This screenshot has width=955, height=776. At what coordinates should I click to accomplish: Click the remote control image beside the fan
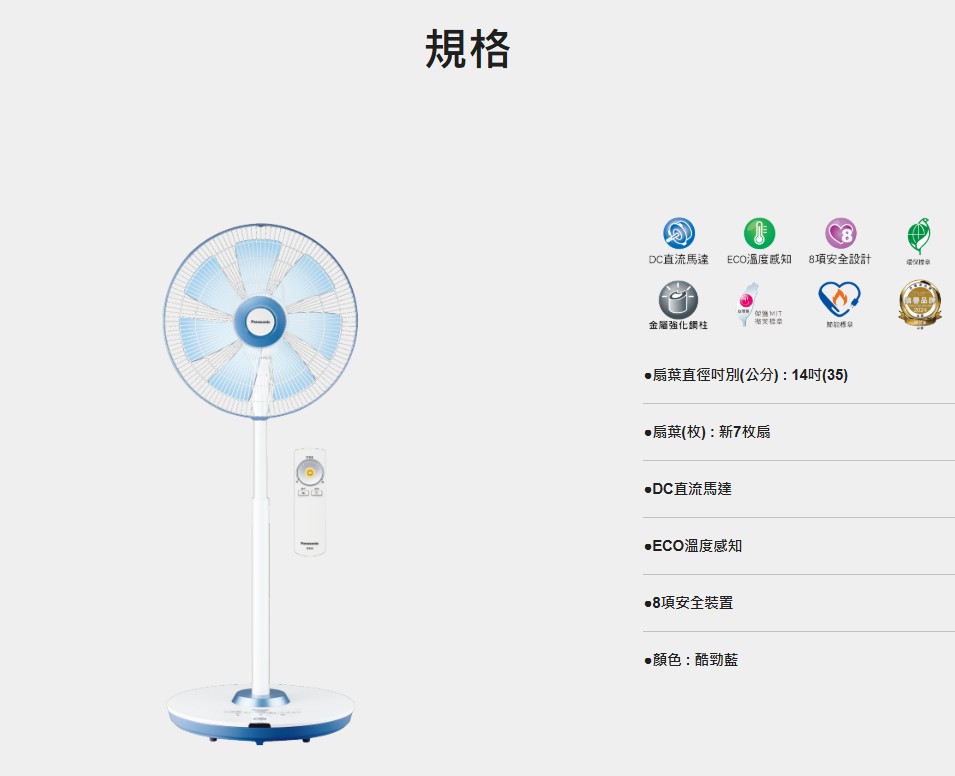coord(310,502)
